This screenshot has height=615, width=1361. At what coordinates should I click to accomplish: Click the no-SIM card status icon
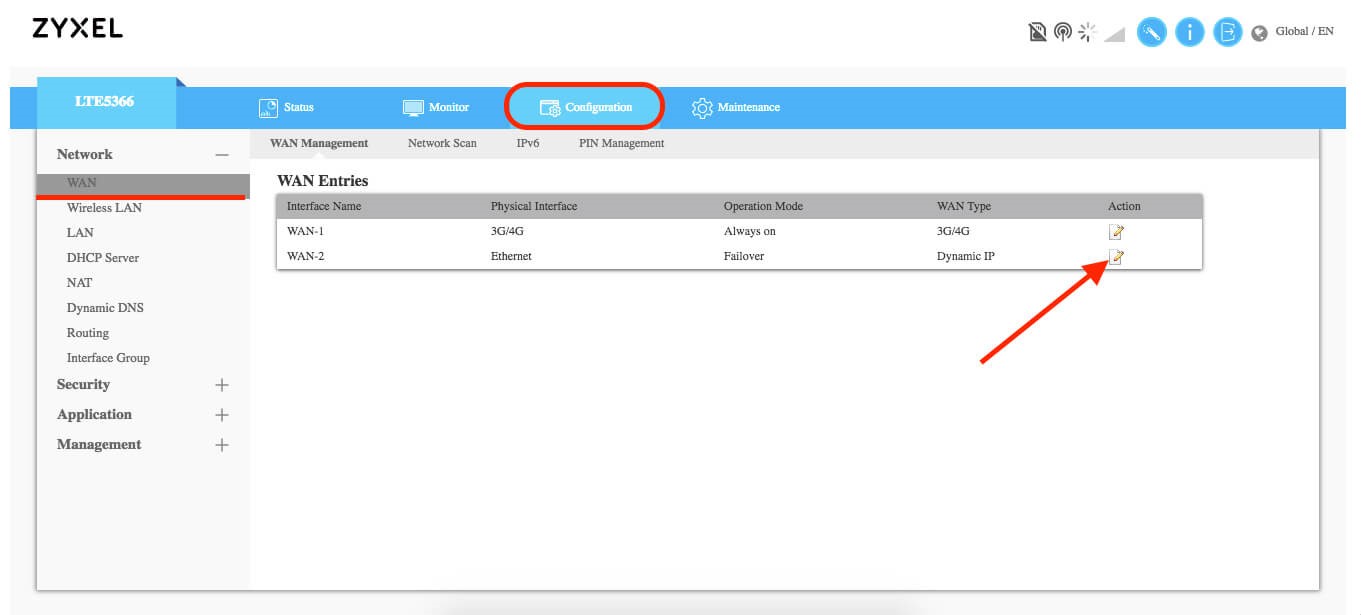coord(1038,33)
